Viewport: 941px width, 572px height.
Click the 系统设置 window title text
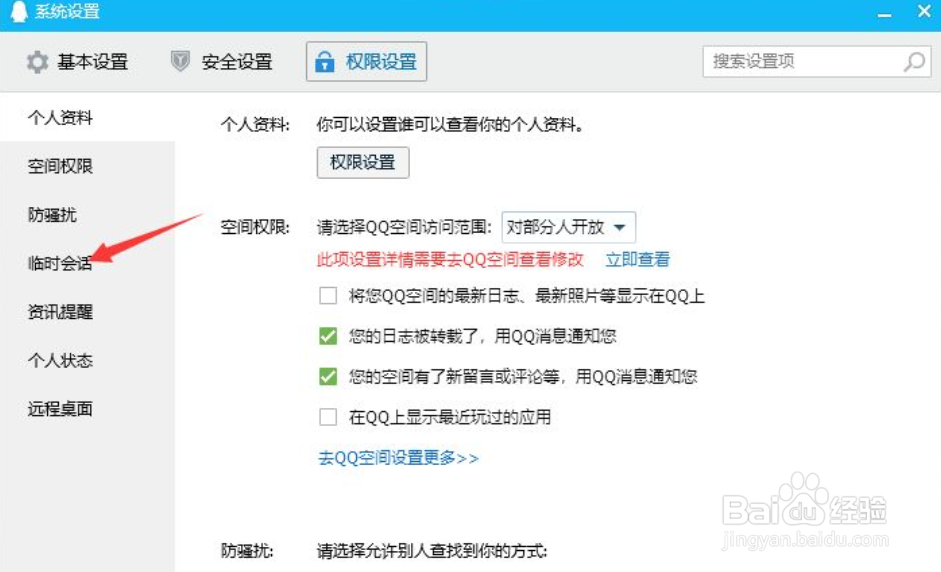[x=67, y=11]
